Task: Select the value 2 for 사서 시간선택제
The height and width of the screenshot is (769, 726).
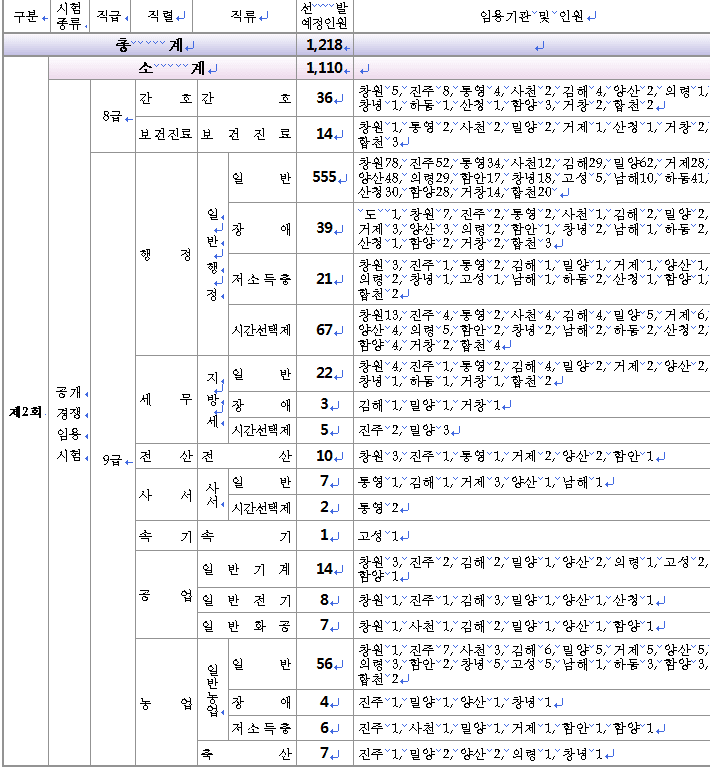Action: tap(325, 508)
